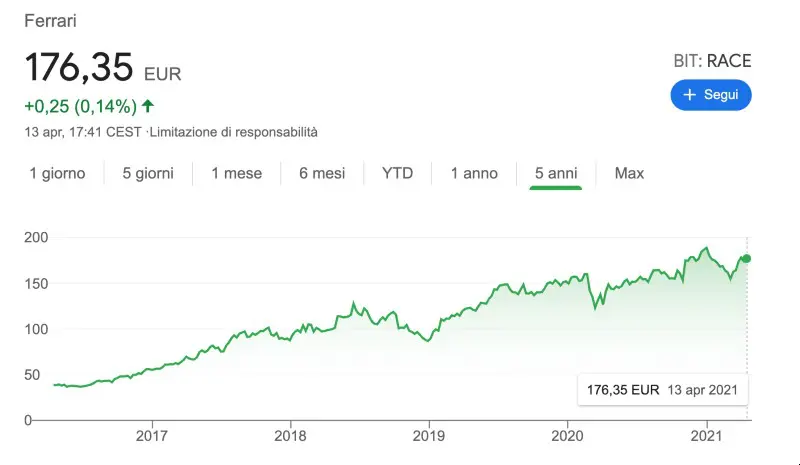The width and height of the screenshot is (800, 465).
Task: Click the green upward arrow price indicator
Action: click(148, 106)
